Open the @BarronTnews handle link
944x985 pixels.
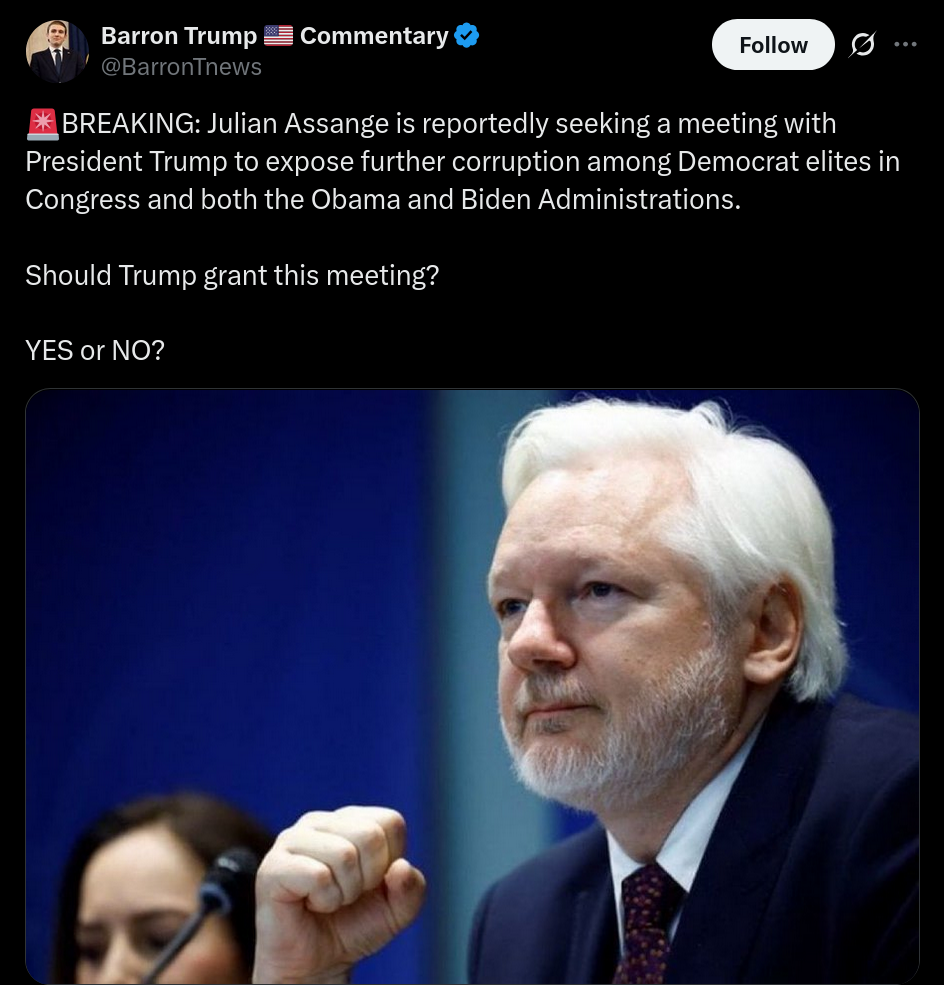pos(181,67)
